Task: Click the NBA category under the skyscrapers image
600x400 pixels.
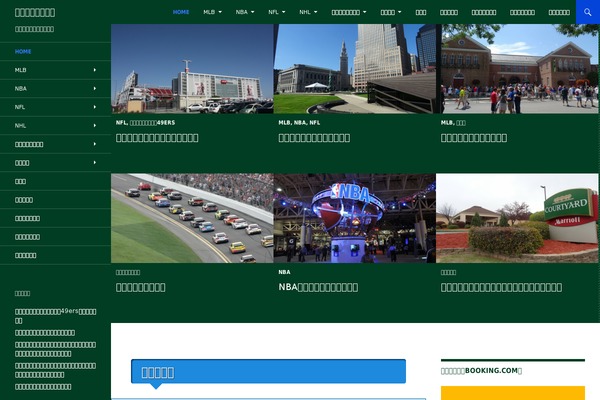Action: point(300,122)
